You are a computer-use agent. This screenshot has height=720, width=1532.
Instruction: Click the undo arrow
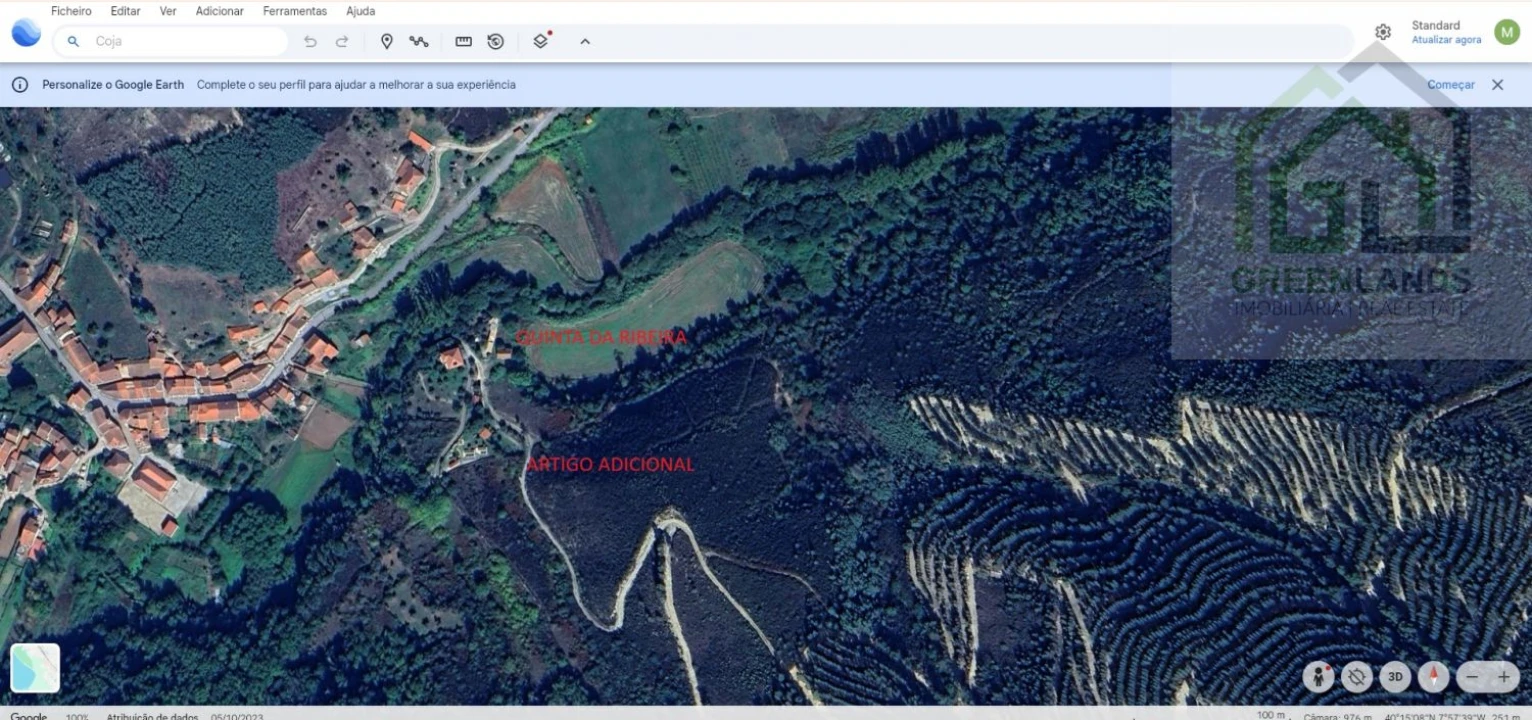310,41
